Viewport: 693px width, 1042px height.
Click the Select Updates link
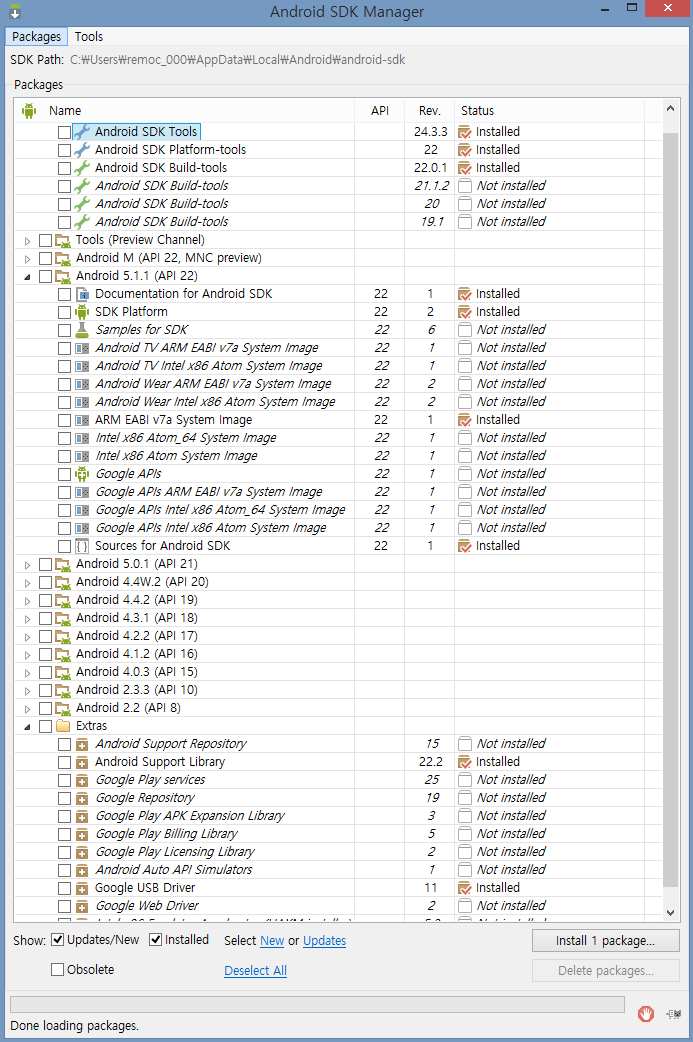point(324,940)
